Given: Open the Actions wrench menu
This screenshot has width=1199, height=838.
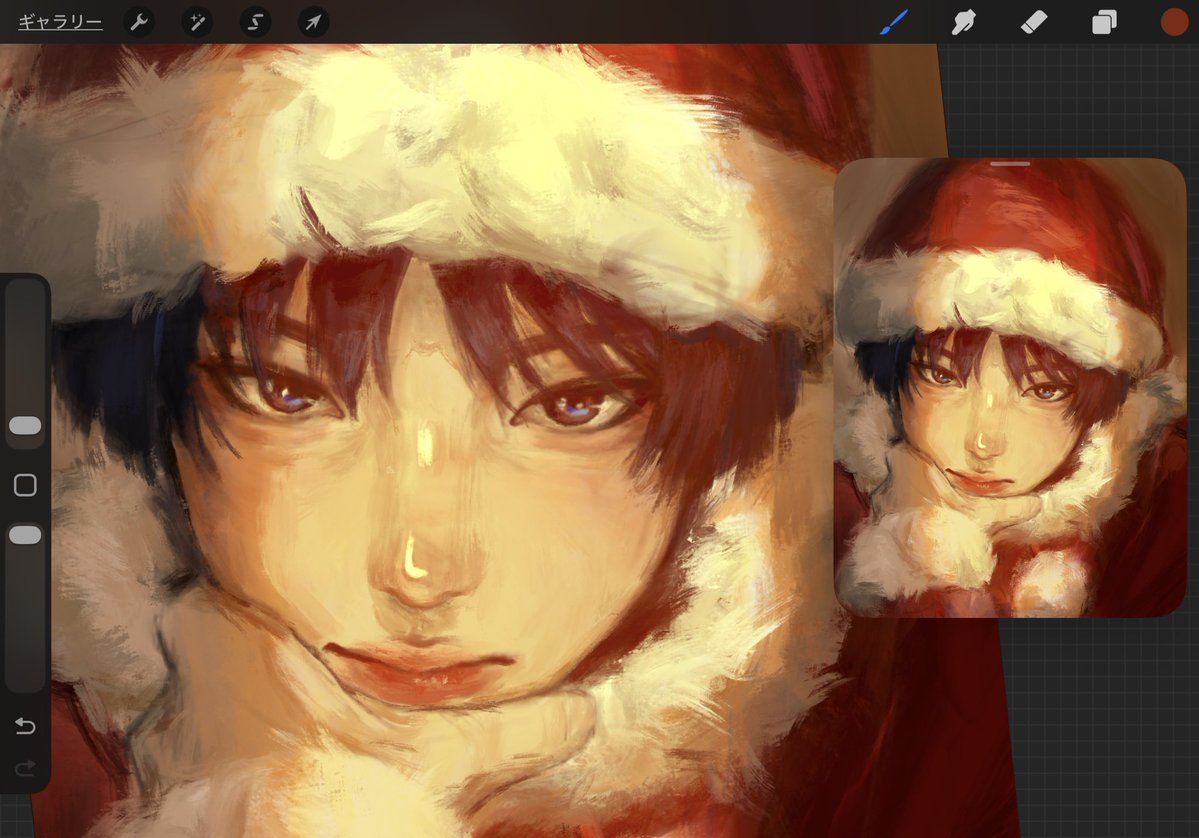Looking at the screenshot, I should point(138,22).
